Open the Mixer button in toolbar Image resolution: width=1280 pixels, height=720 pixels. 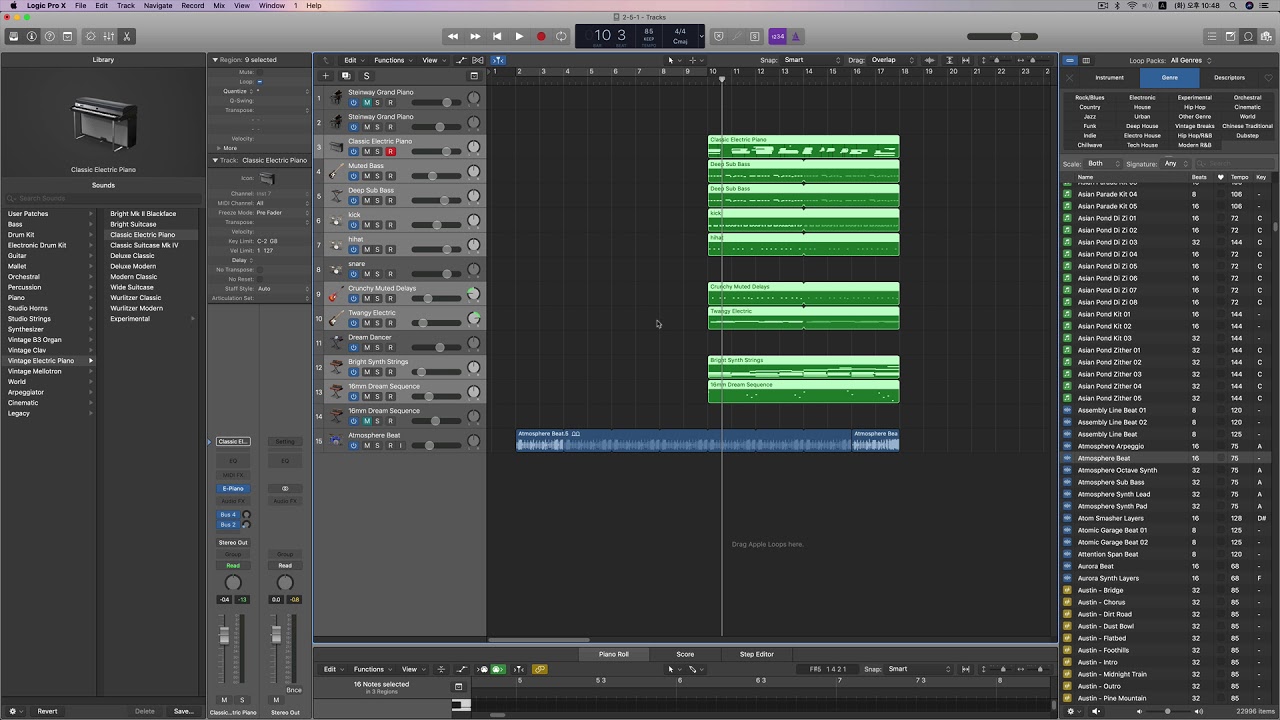pos(109,37)
